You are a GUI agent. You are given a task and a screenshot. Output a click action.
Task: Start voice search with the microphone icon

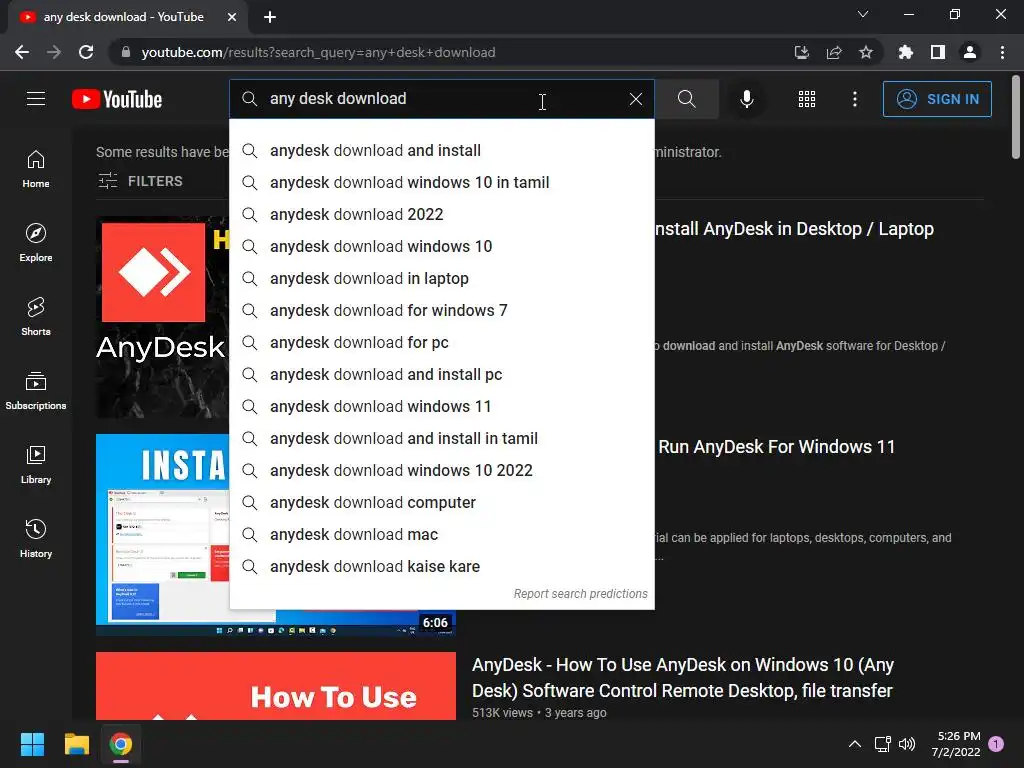746,99
